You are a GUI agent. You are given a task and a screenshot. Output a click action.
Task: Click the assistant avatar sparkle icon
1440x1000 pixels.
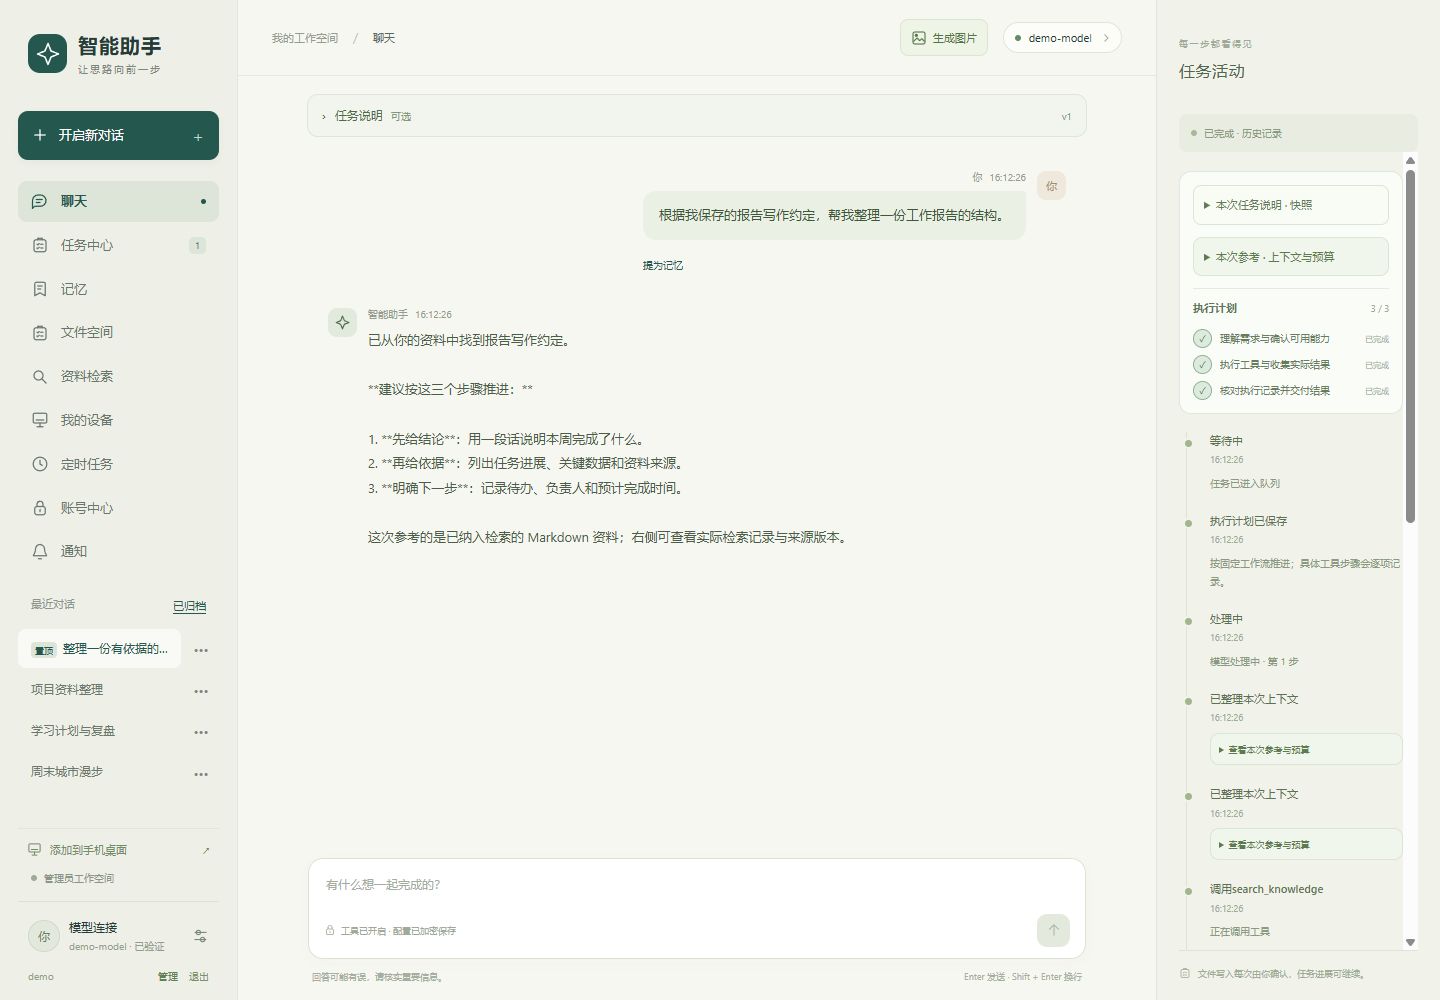click(342, 322)
